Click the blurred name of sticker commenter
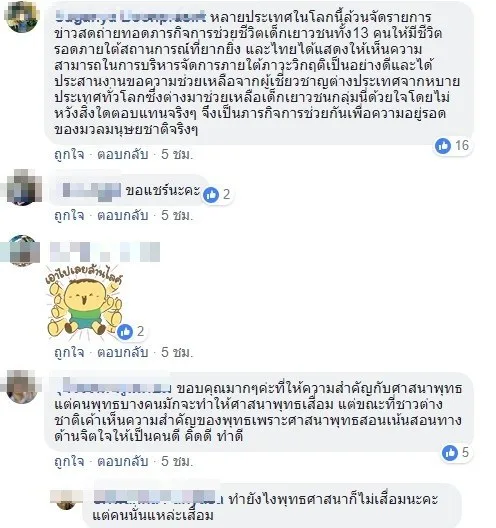This screenshot has width=496, height=528. tap(105, 252)
